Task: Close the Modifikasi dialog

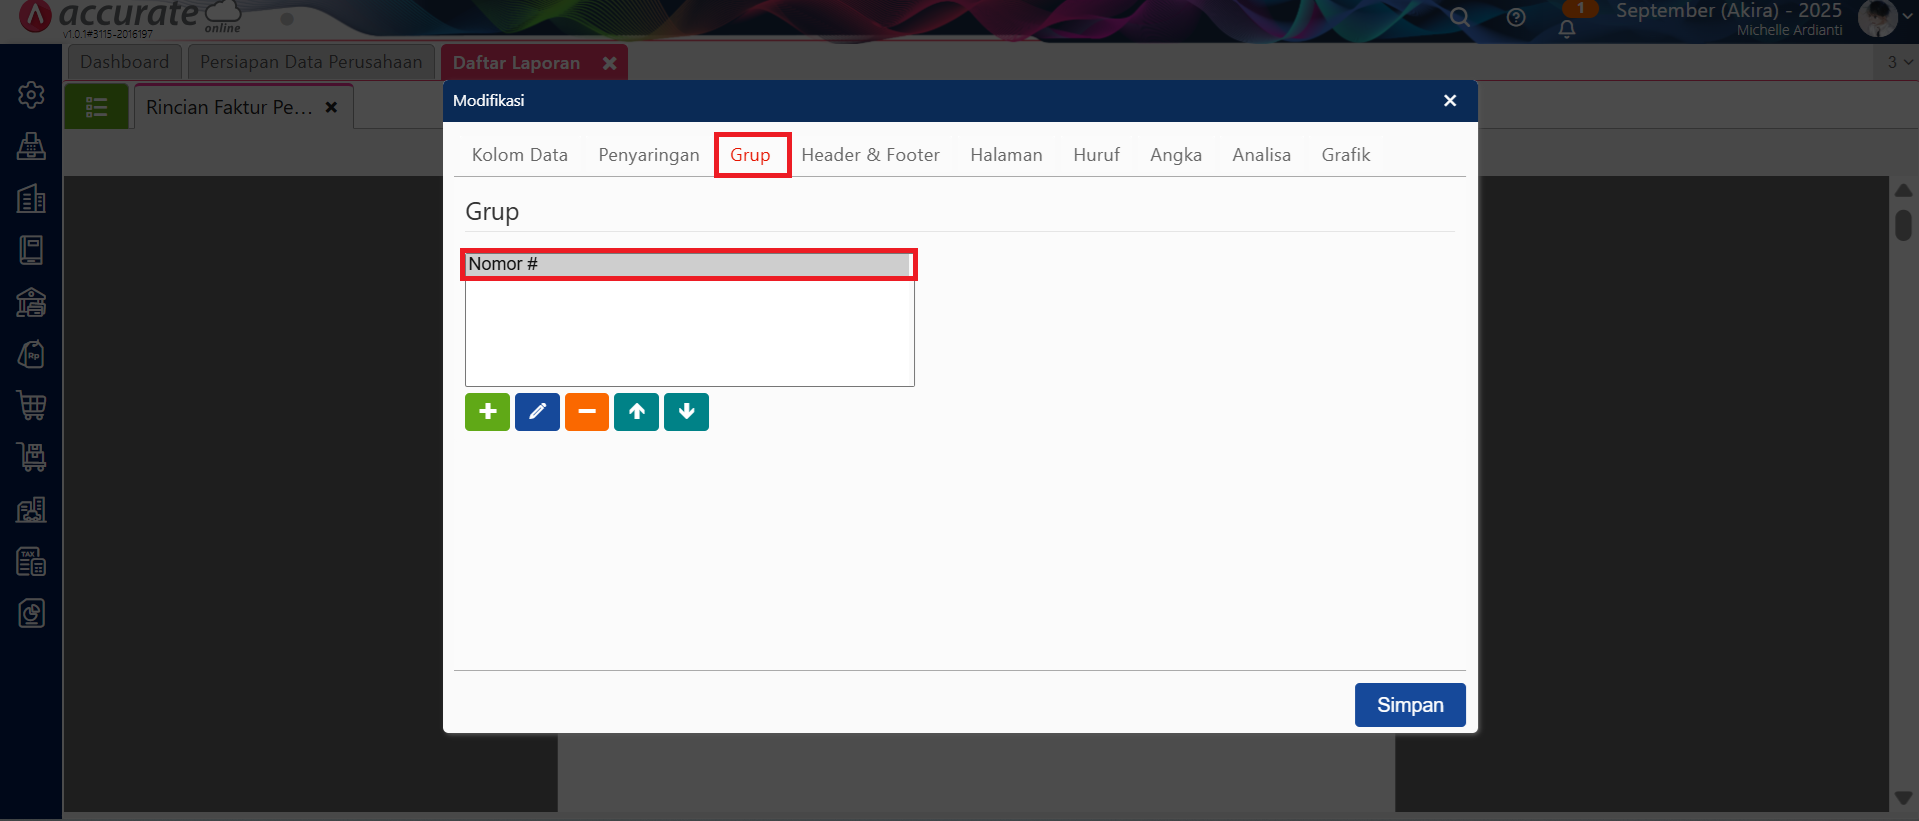Action: [x=1450, y=101]
